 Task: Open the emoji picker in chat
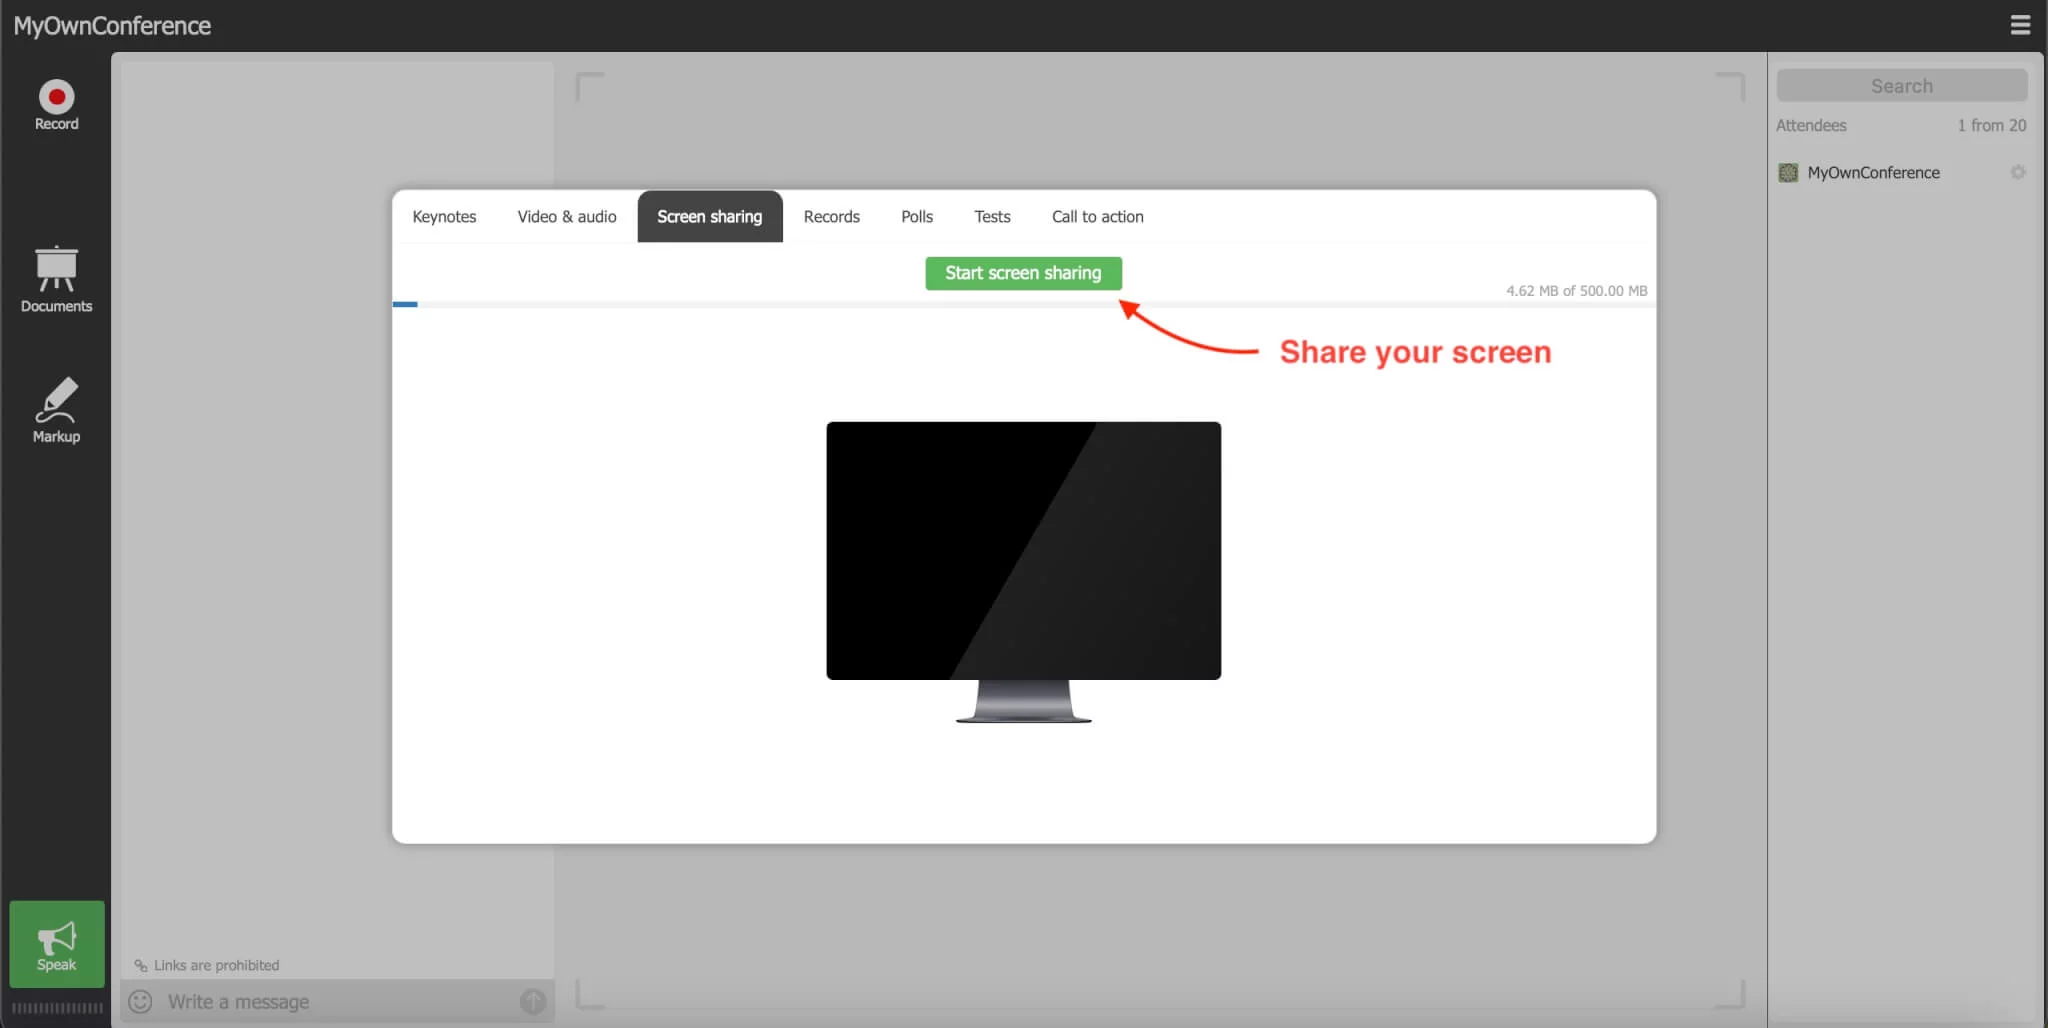(140, 1001)
